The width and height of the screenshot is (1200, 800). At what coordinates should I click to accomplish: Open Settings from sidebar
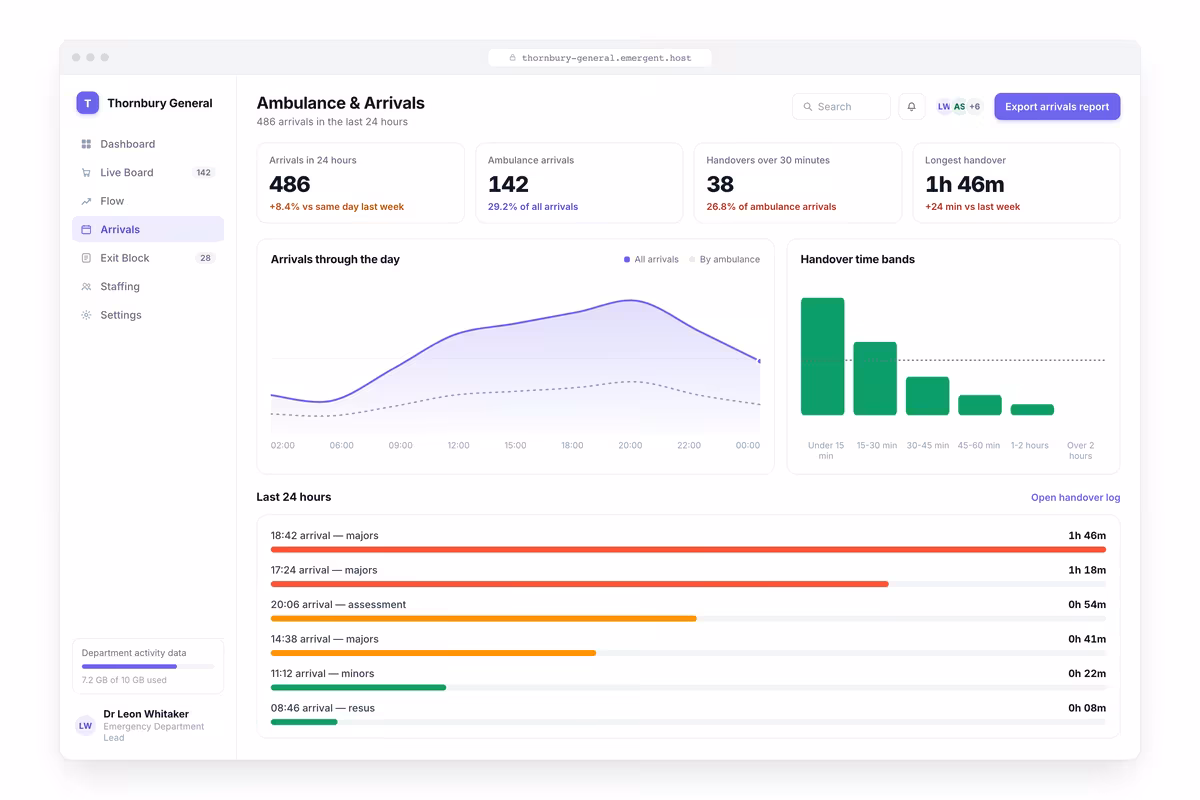(x=148, y=315)
